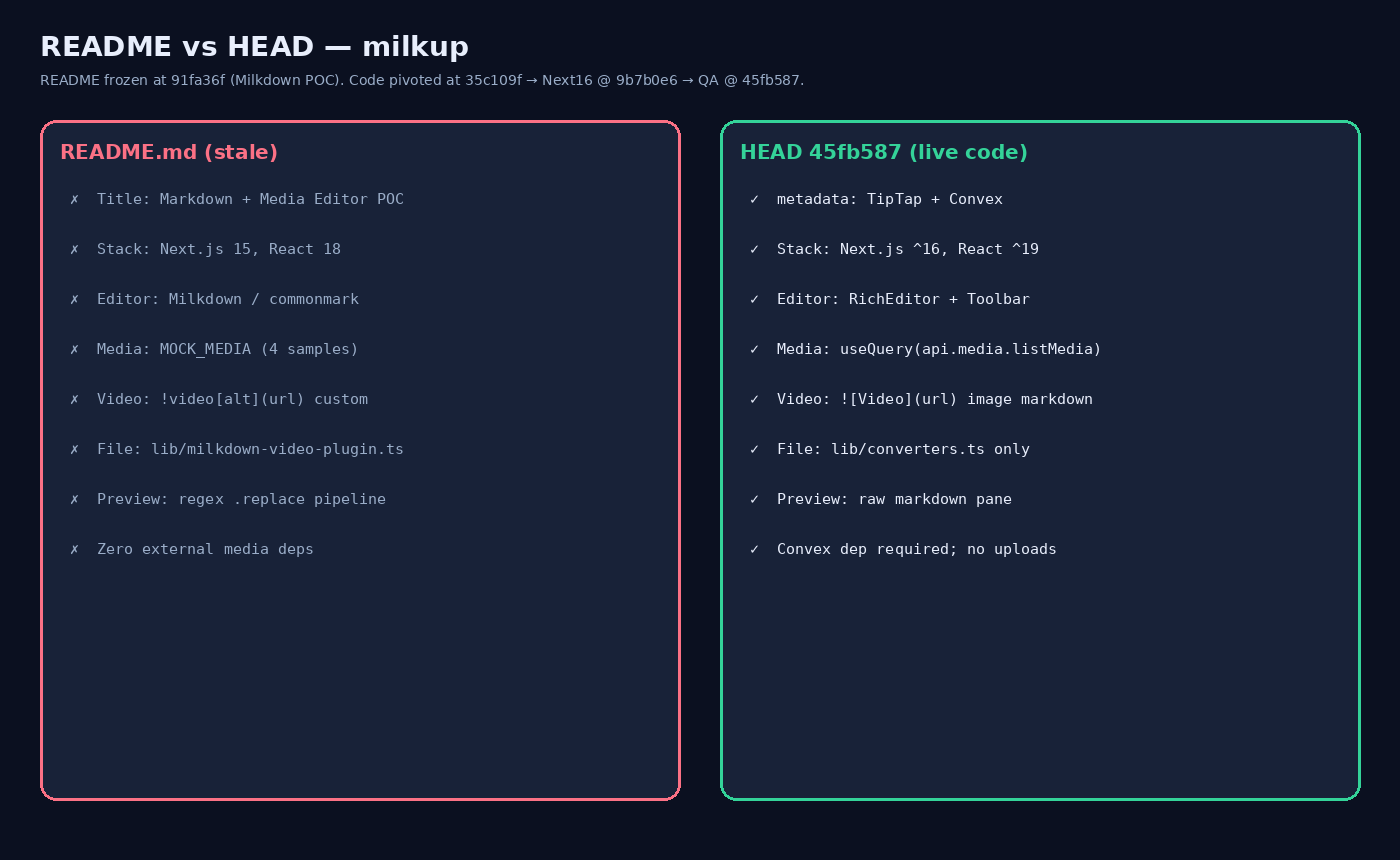The image size is (1400, 860).
Task: Click the check mark beside 'metadata: TipTap'
Action: click(754, 199)
